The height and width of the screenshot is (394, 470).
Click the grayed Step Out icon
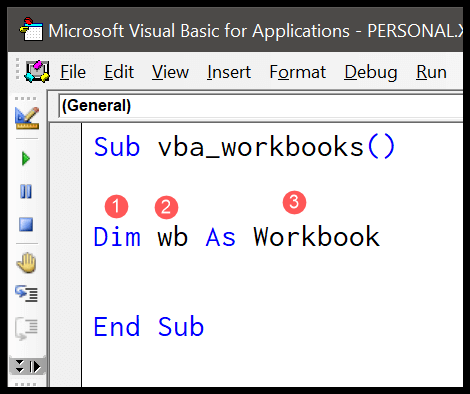click(x=27, y=329)
